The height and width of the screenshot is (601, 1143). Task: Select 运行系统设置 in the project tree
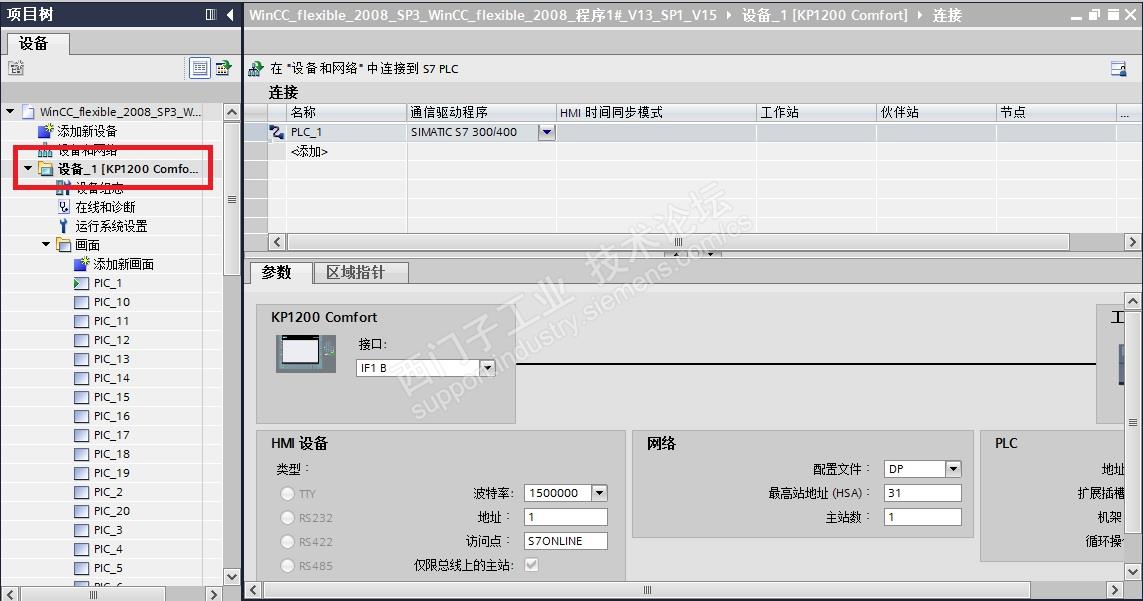tap(112, 226)
